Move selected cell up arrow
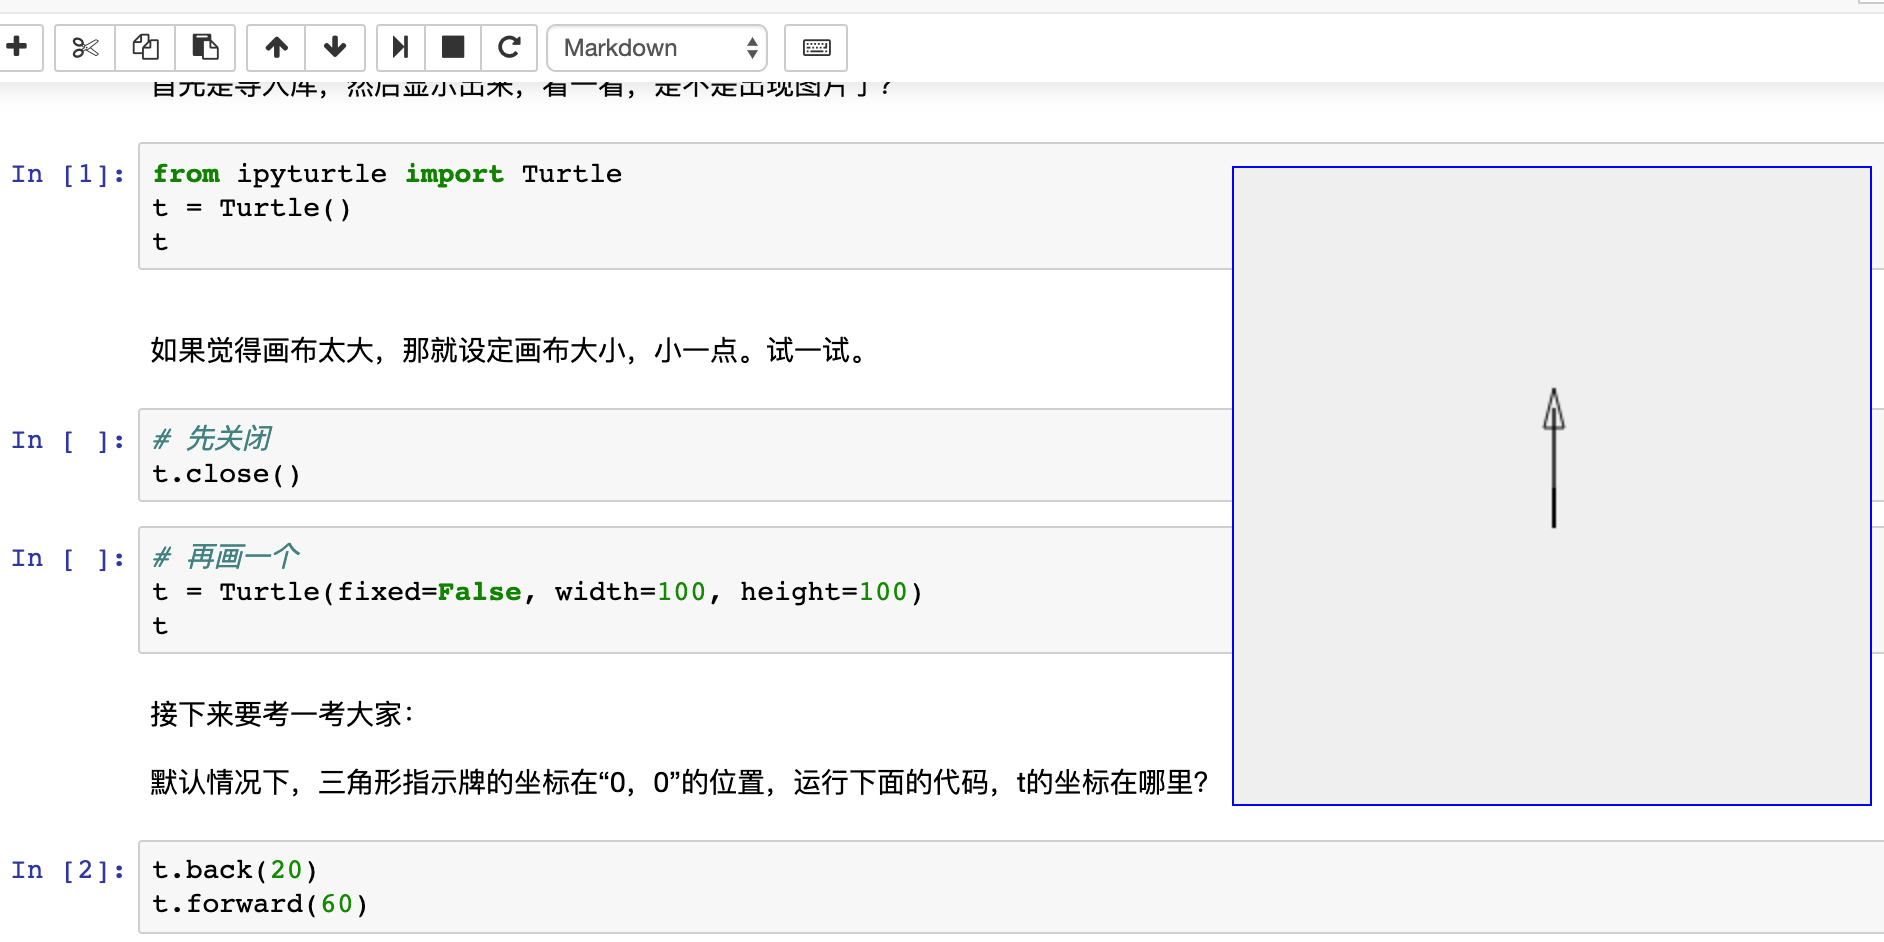 click(x=276, y=47)
